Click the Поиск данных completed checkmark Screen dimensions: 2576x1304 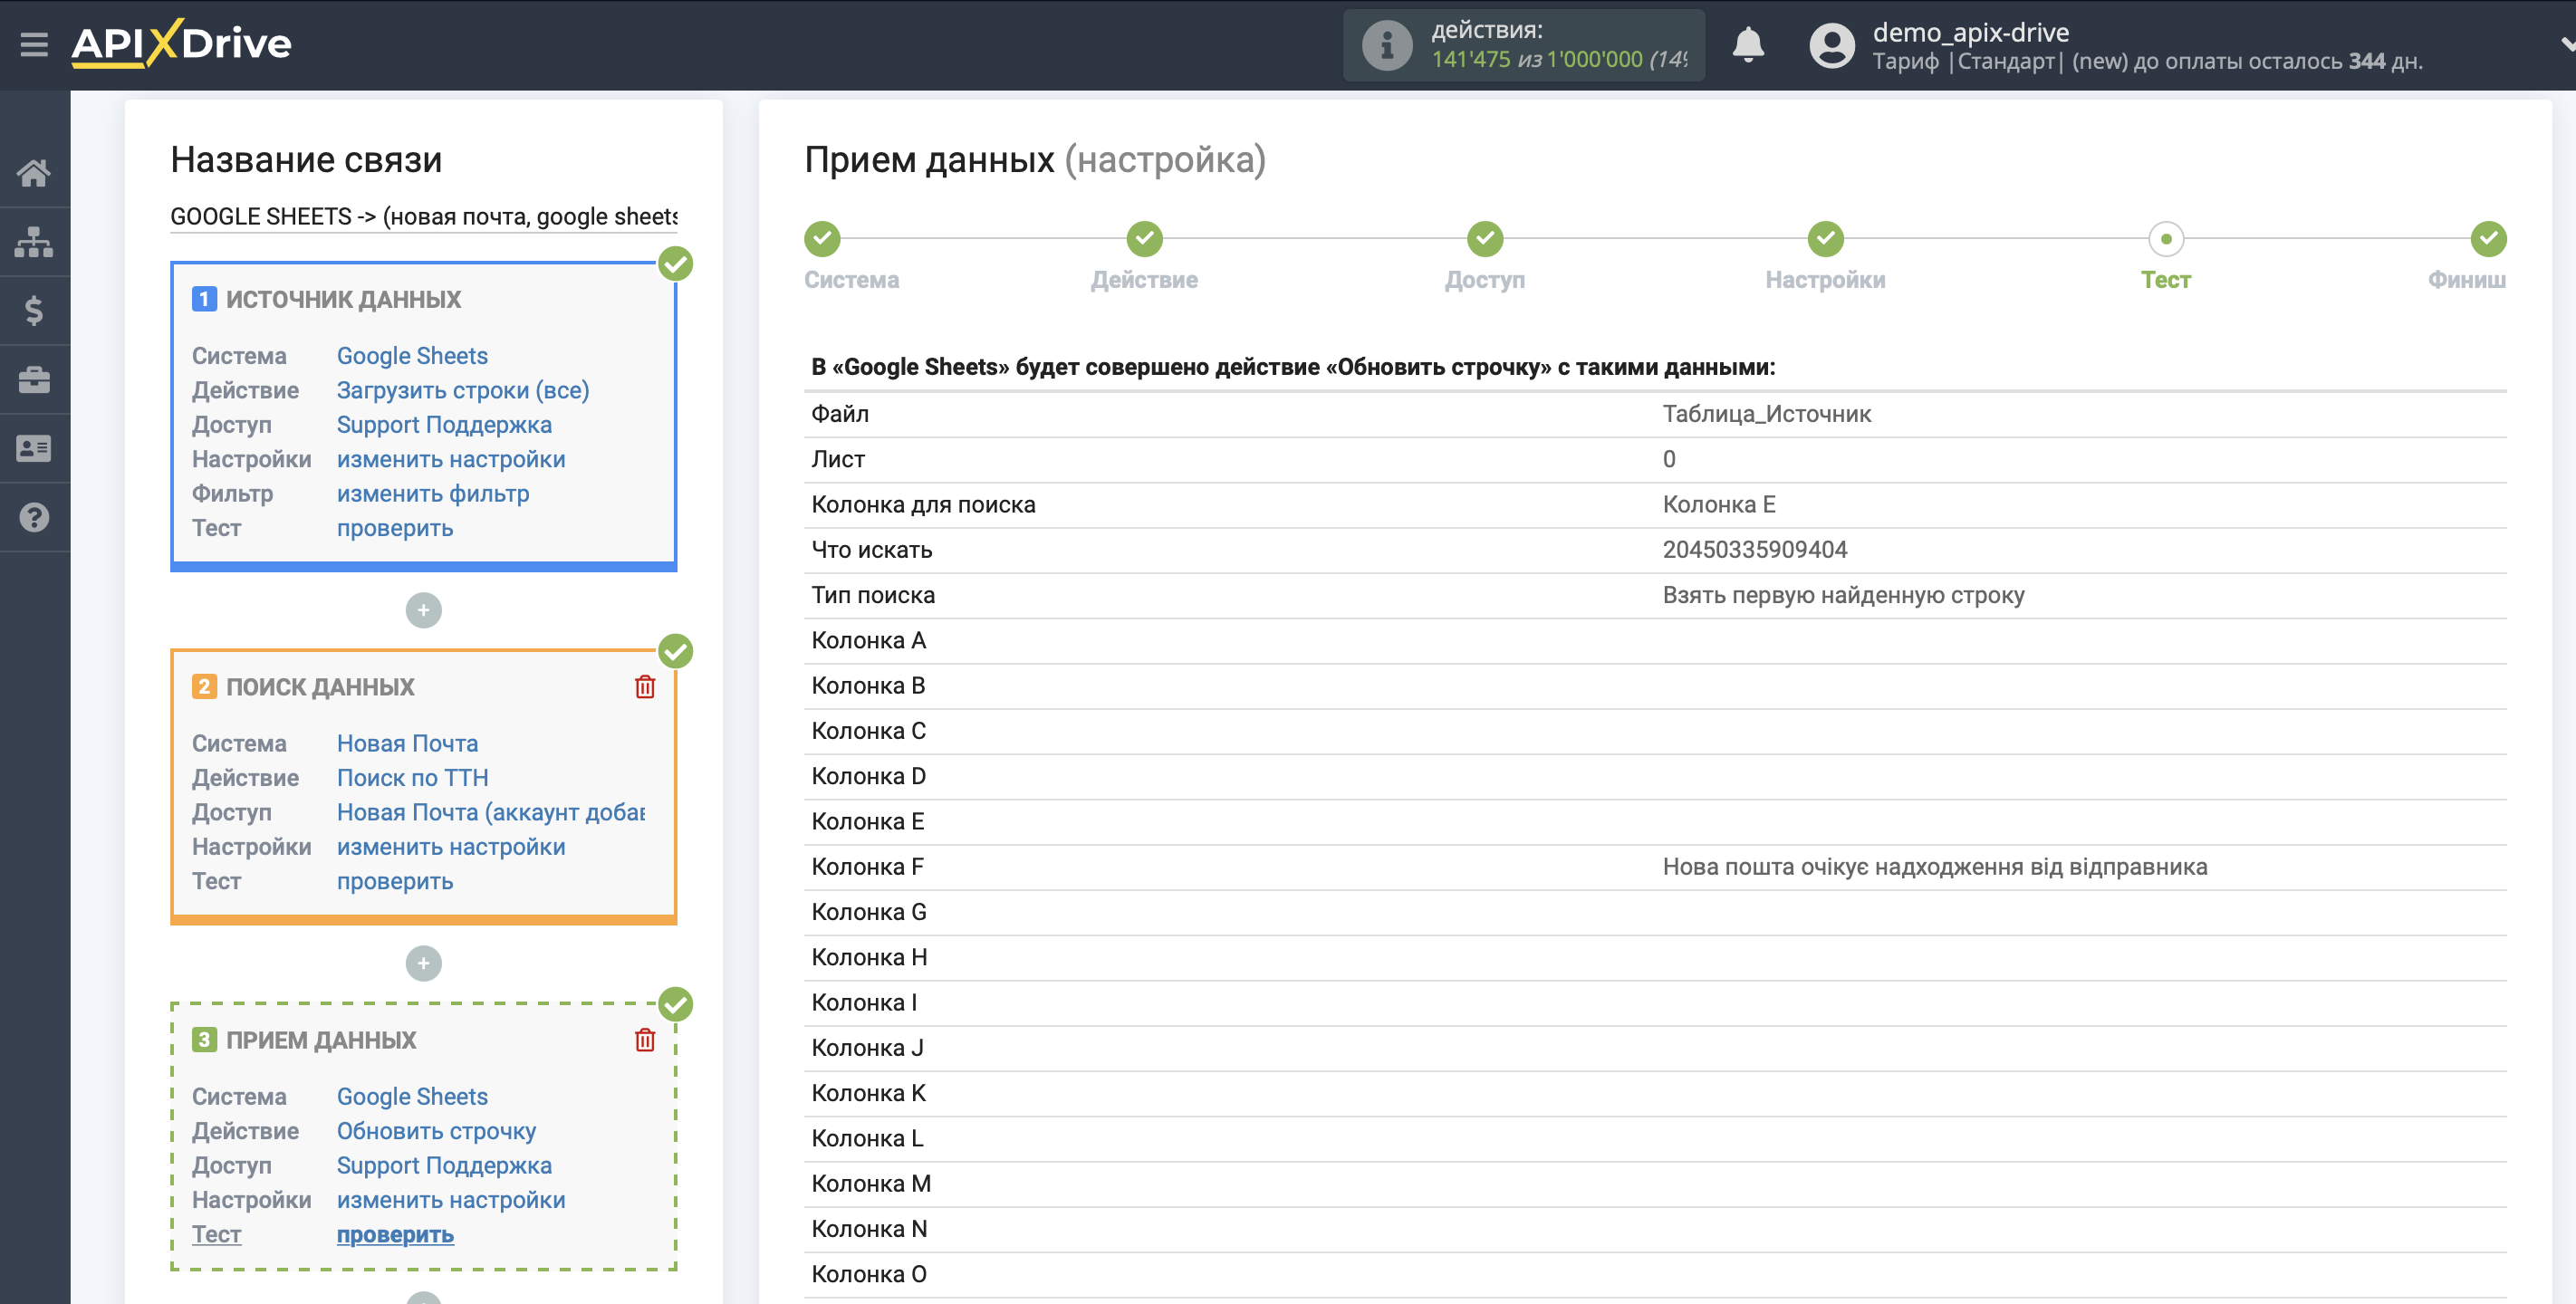pyautogui.click(x=676, y=651)
